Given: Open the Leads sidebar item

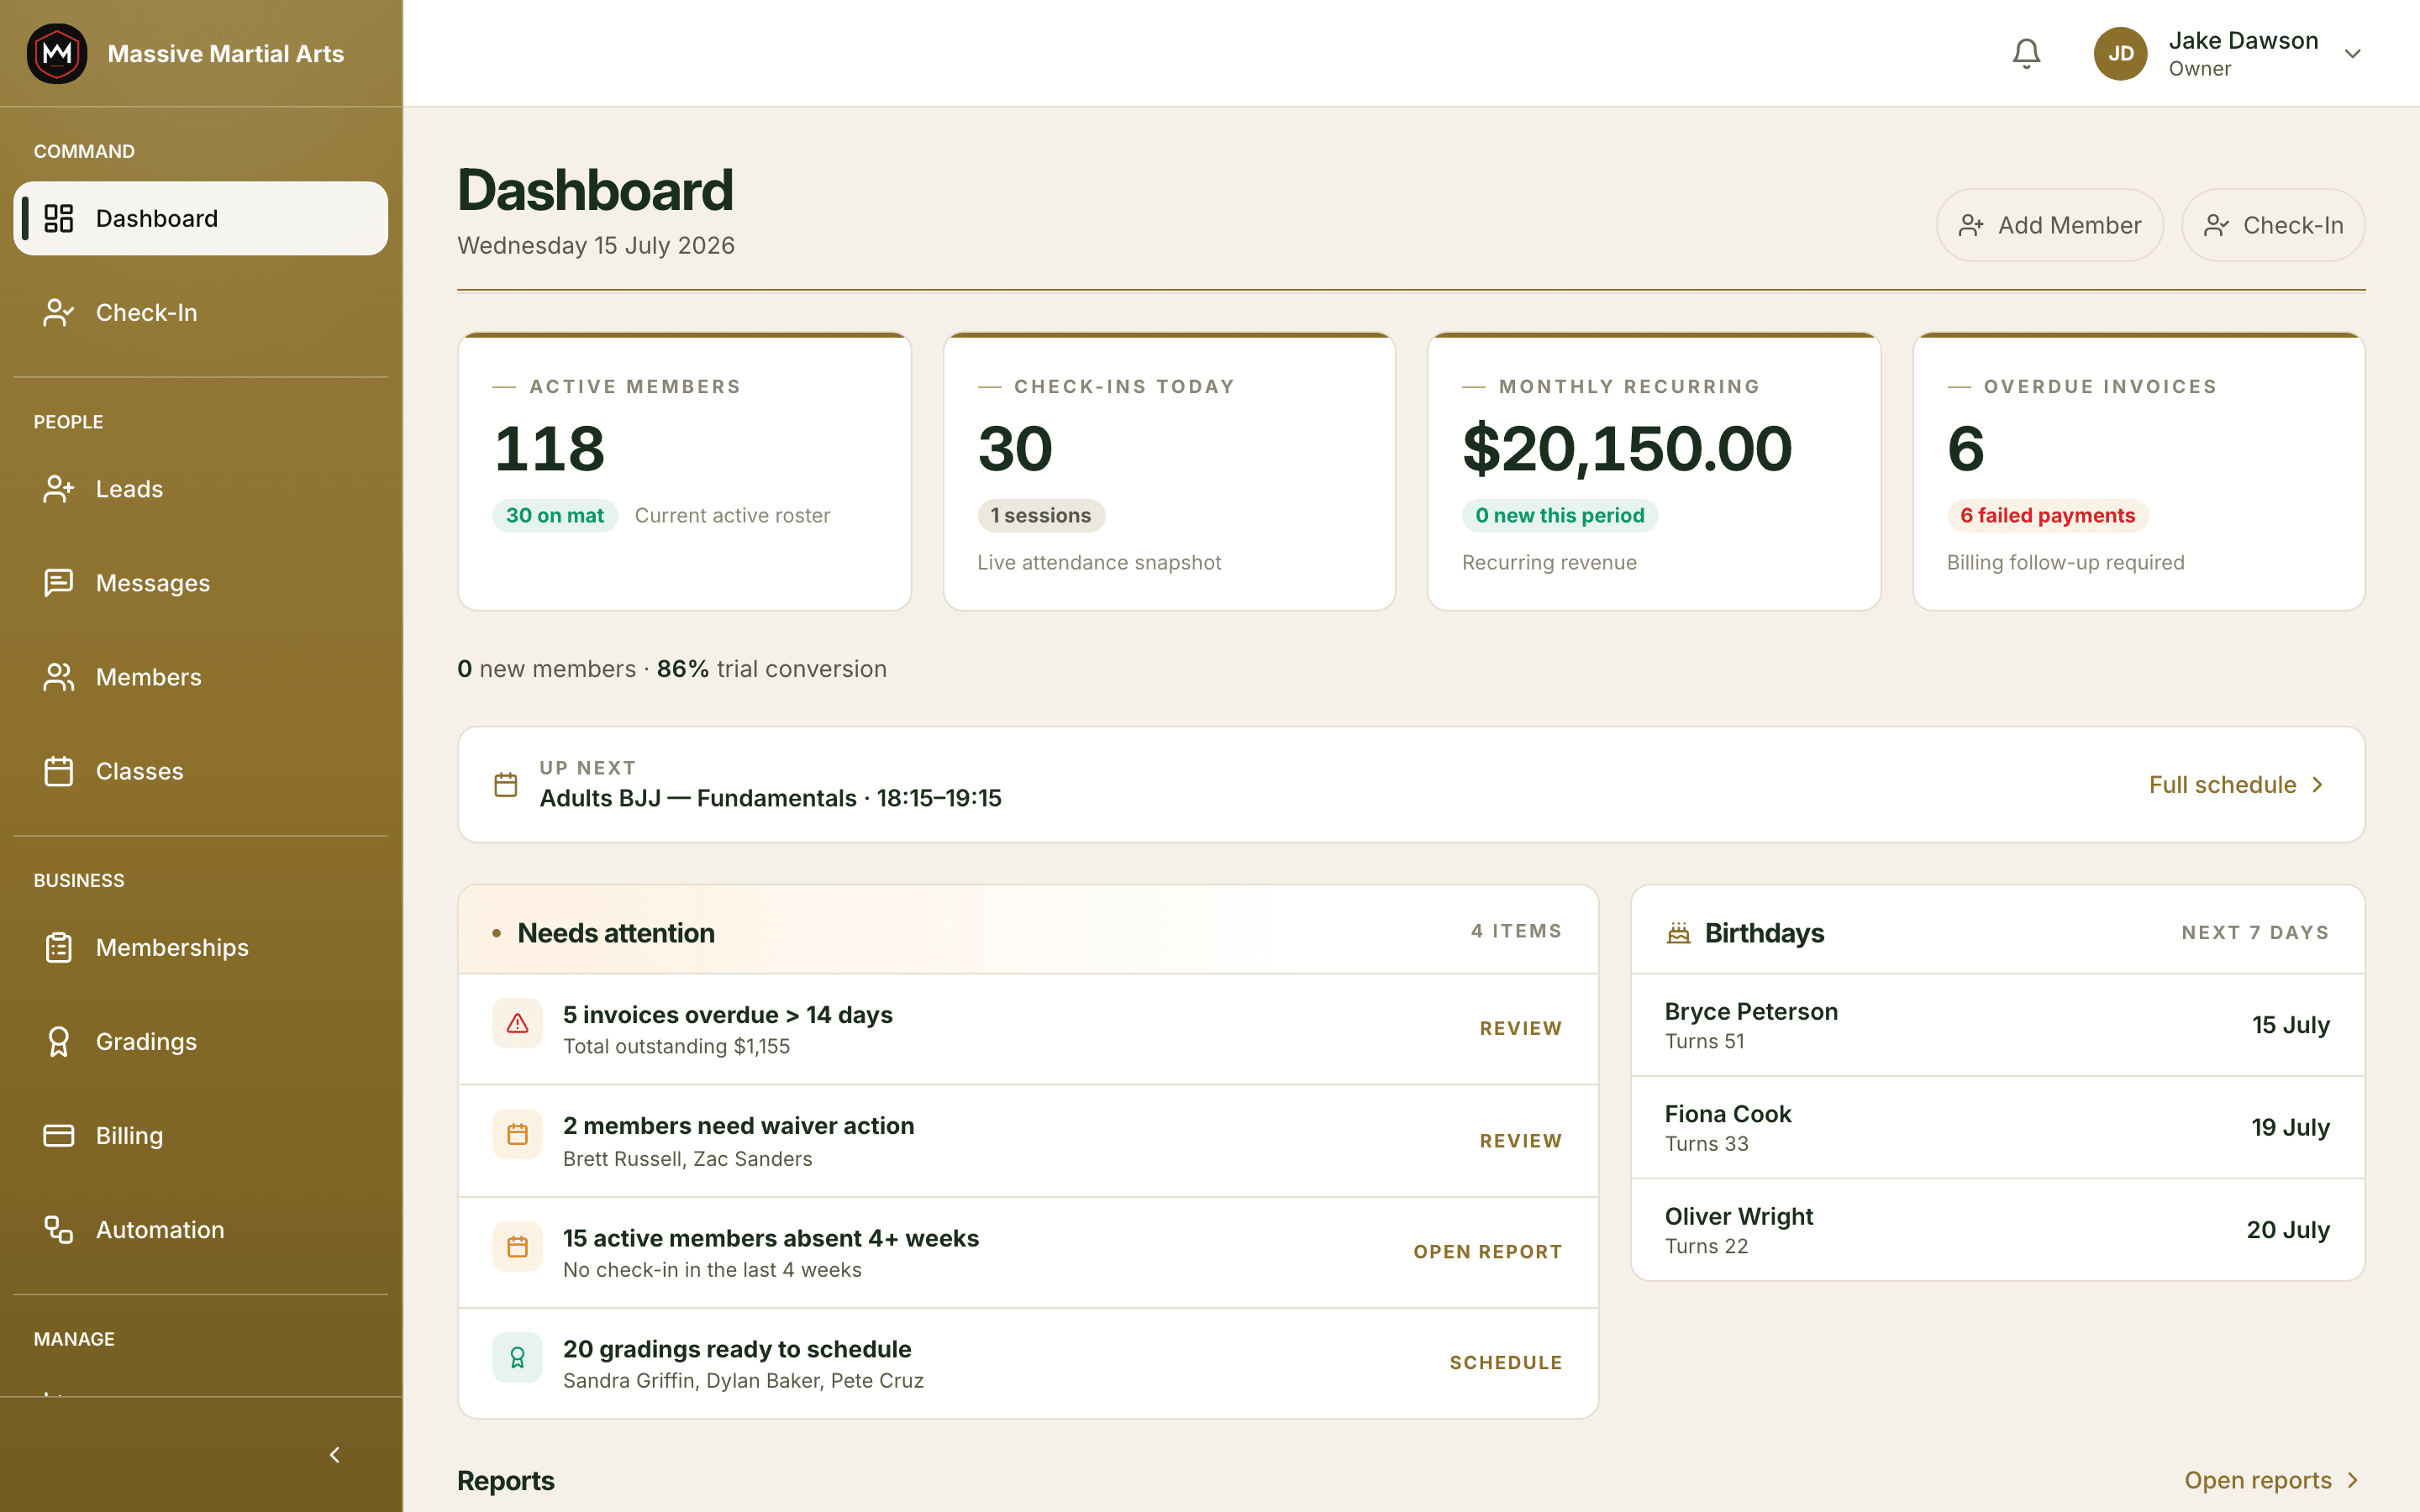Looking at the screenshot, I should click(x=200, y=489).
